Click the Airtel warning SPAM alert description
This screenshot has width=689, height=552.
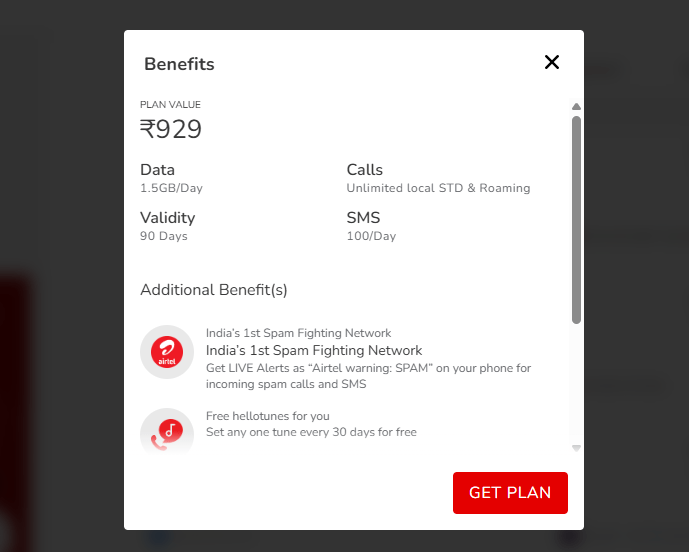click(x=368, y=376)
